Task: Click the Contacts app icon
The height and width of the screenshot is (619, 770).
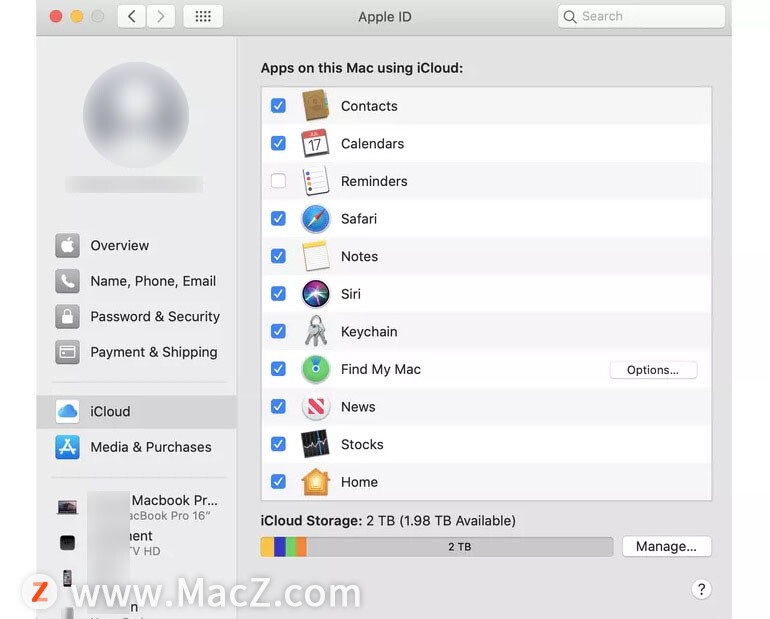Action: pos(315,106)
